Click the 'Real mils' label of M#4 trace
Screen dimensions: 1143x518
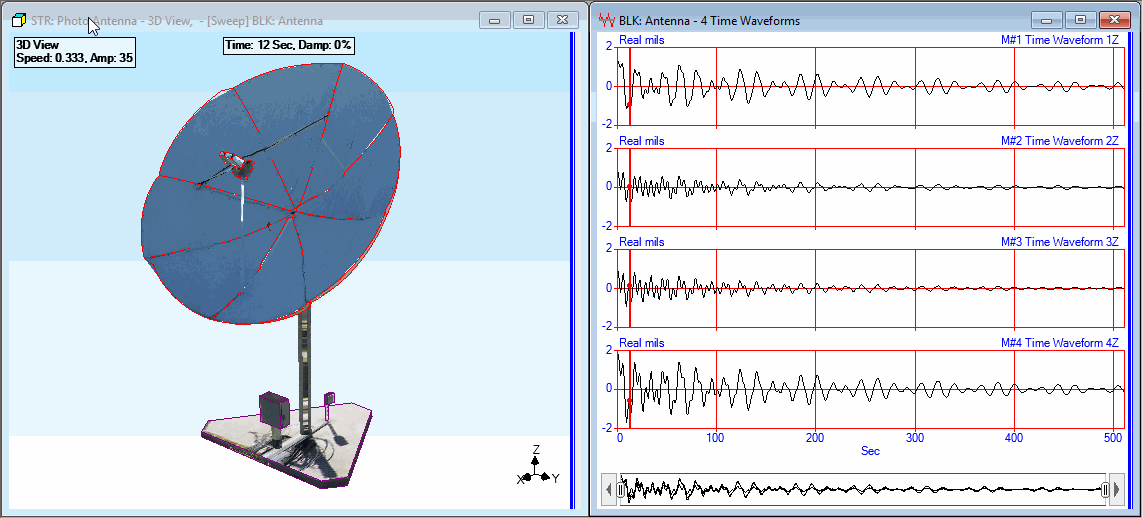coord(641,343)
